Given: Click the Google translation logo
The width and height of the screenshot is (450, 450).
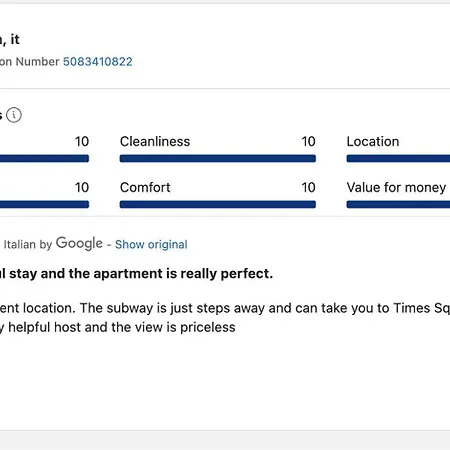Looking at the screenshot, I should pos(79,243).
